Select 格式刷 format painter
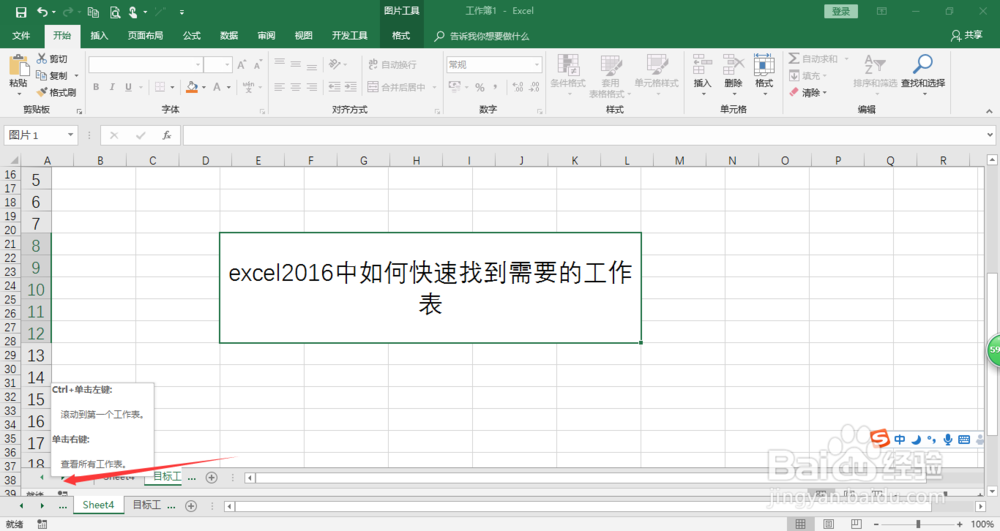1000x531 pixels. [57, 92]
